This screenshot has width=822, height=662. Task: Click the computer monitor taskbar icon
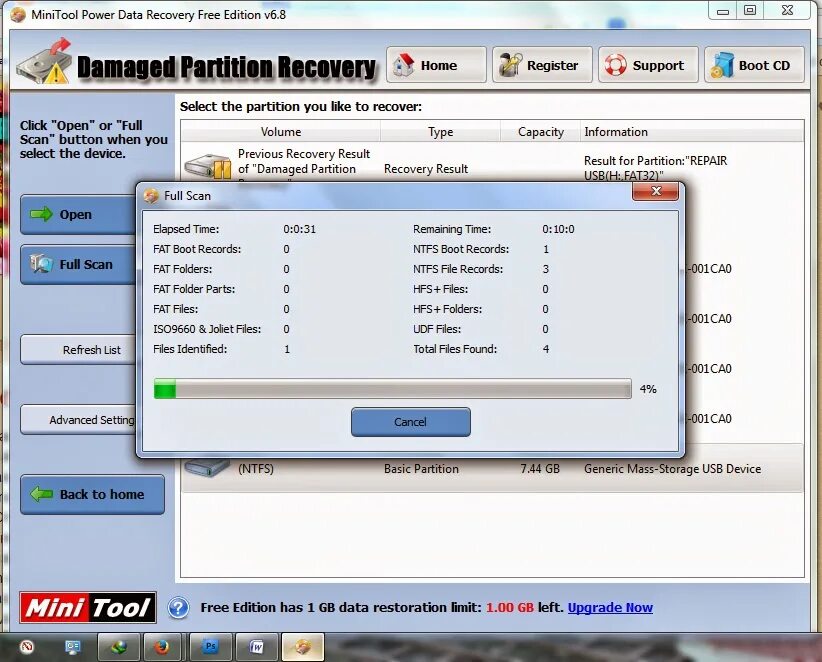(x=72, y=647)
